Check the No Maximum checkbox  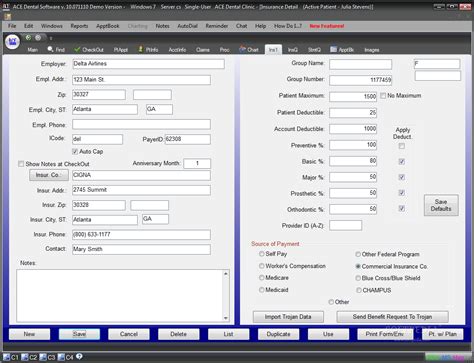click(x=383, y=96)
